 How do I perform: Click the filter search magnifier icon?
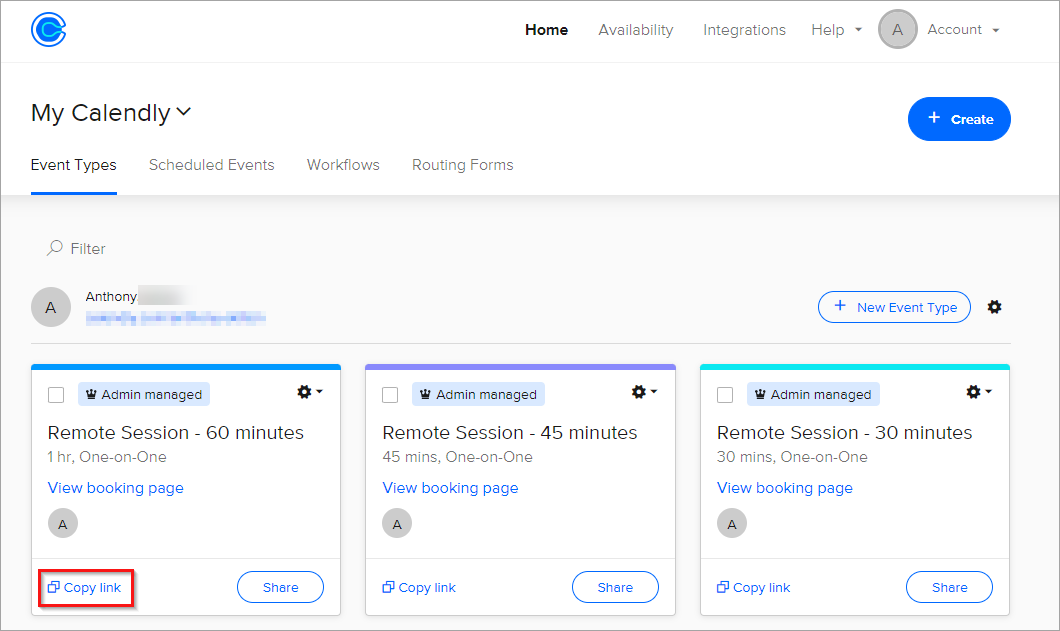55,248
